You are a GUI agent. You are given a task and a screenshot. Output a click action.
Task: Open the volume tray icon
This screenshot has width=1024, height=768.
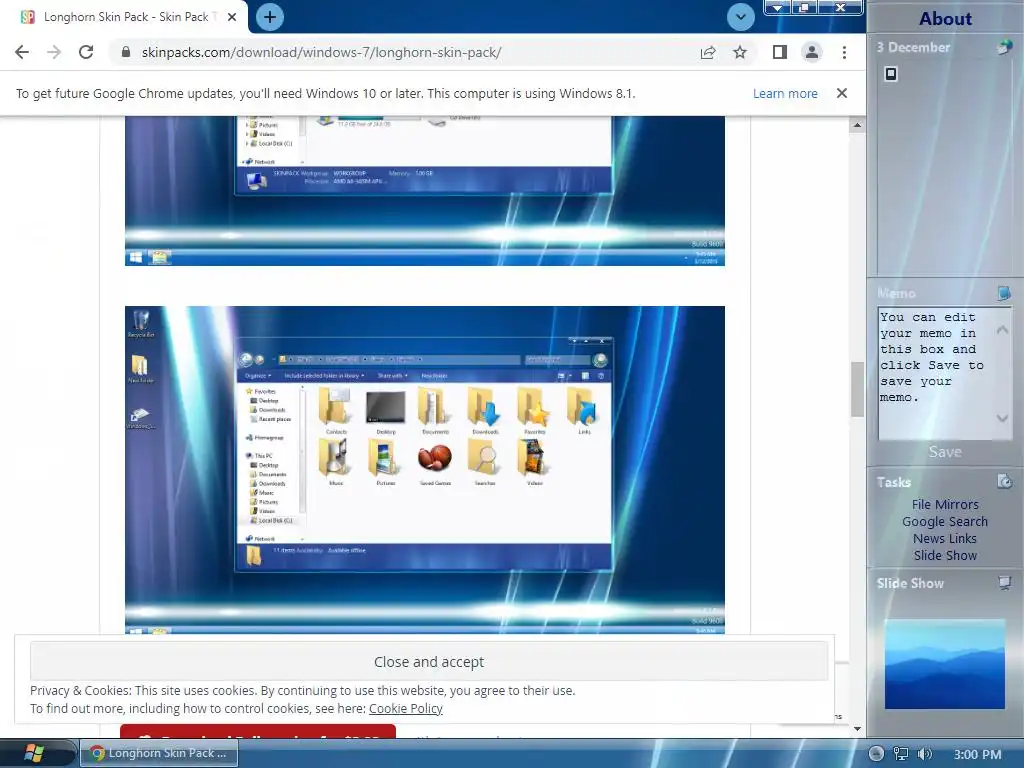[x=925, y=754]
